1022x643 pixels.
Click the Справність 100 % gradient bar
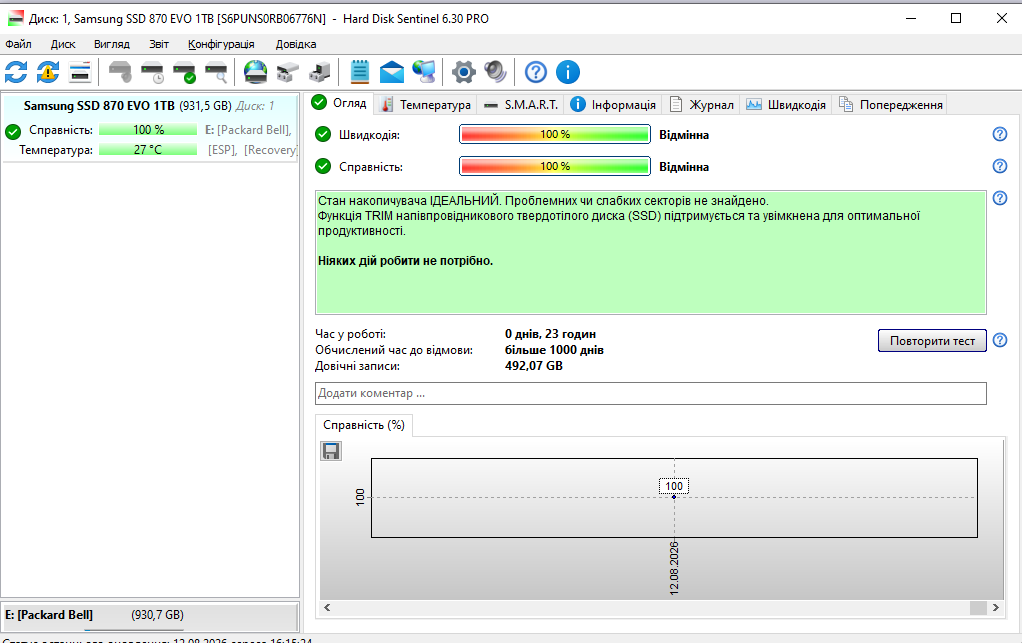pos(555,166)
